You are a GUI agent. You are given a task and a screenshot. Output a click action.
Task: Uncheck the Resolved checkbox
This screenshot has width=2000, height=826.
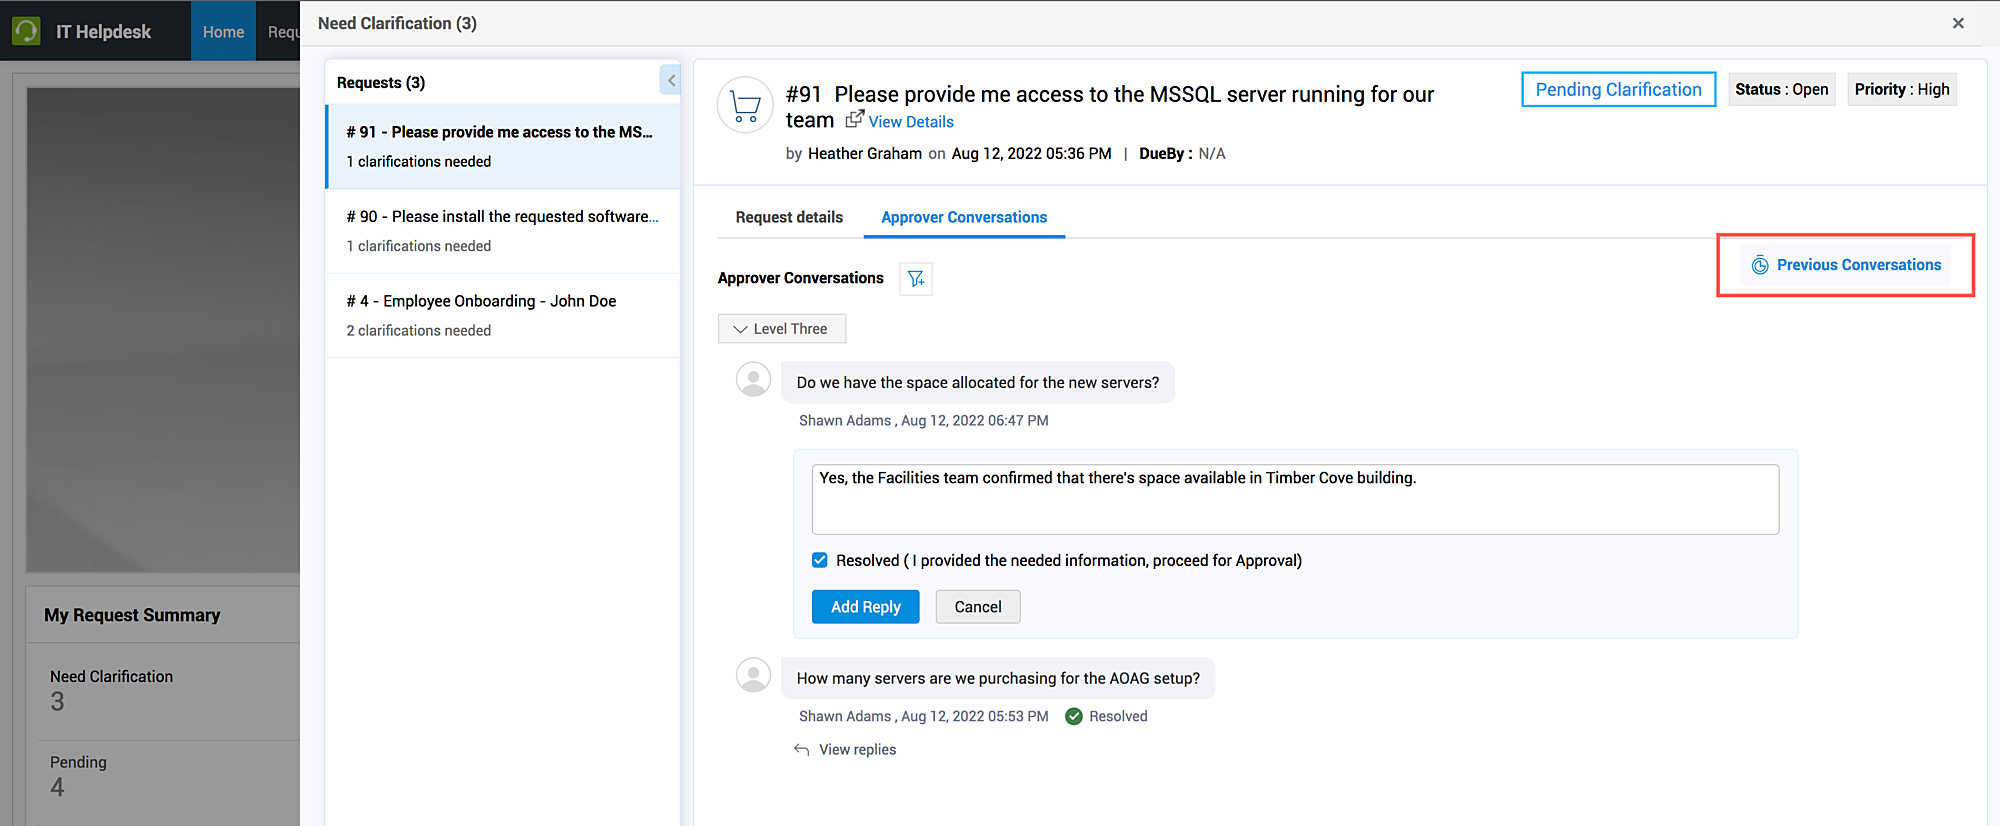point(820,560)
